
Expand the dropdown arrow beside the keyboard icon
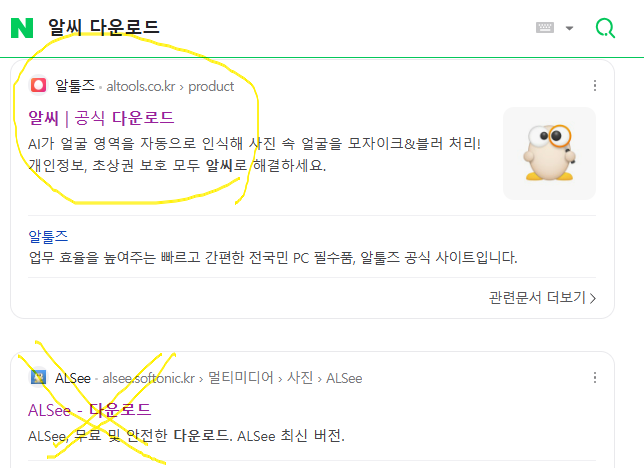569,28
